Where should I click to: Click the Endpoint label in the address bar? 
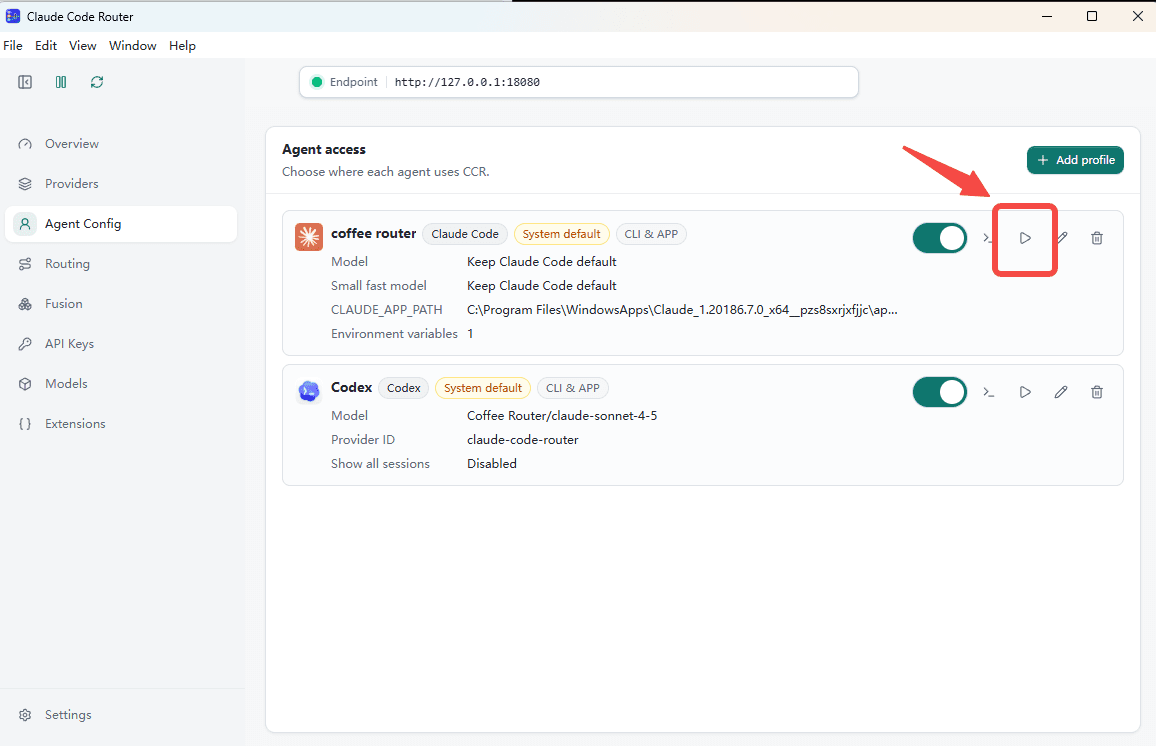point(354,82)
